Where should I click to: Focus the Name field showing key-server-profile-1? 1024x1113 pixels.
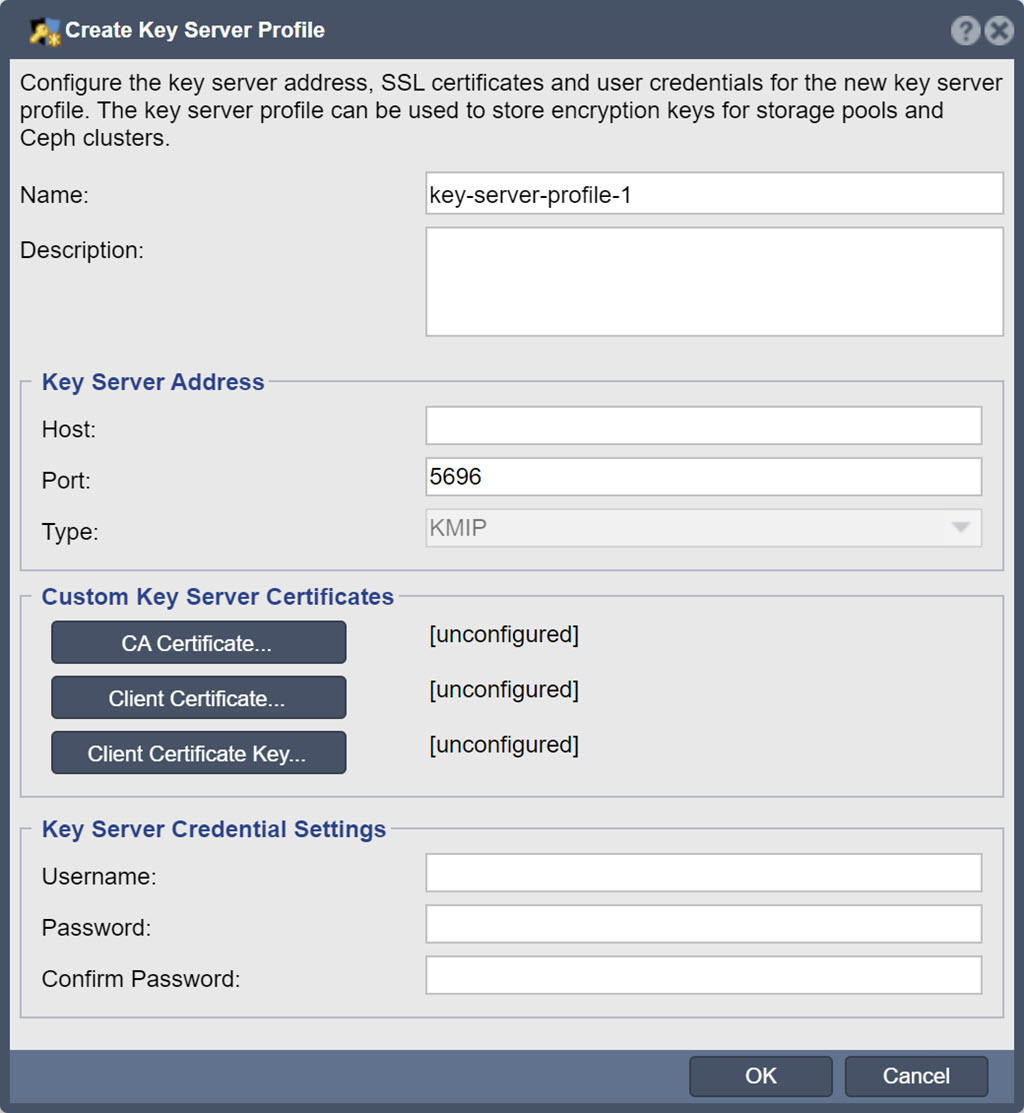[714, 193]
